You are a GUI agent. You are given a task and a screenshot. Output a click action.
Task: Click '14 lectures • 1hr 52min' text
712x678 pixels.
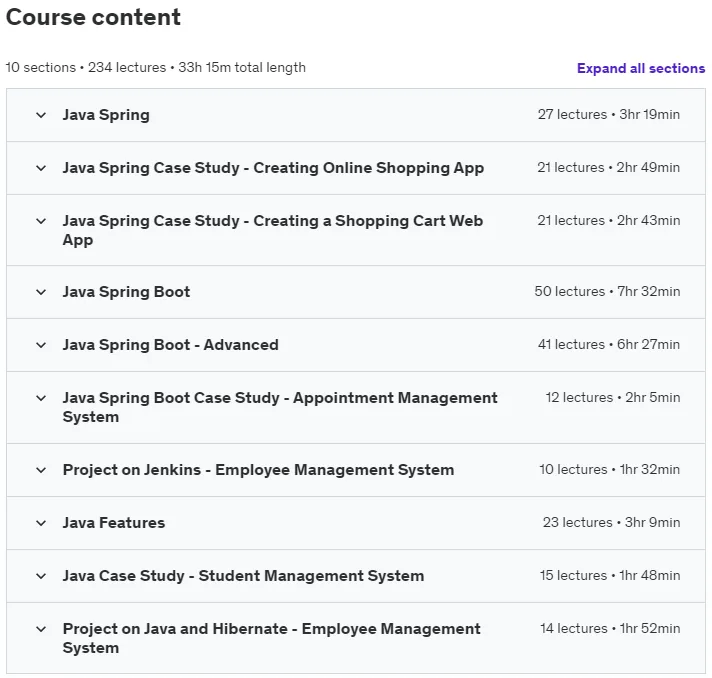pos(610,629)
